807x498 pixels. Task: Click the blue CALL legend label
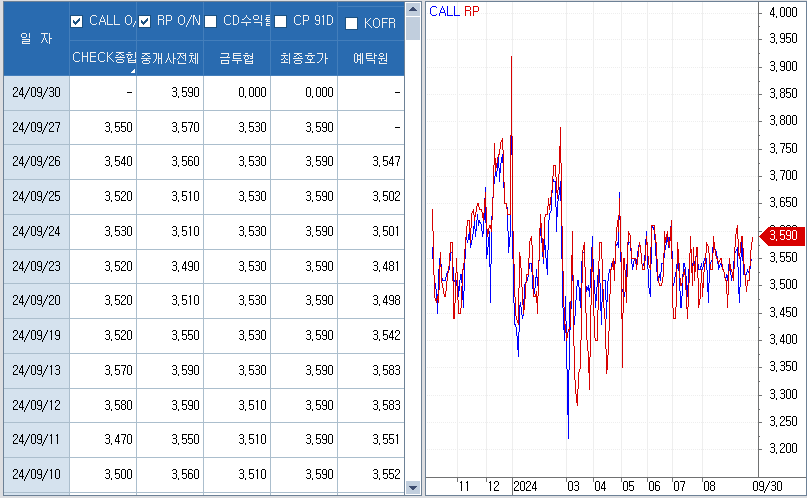pyautogui.click(x=444, y=12)
